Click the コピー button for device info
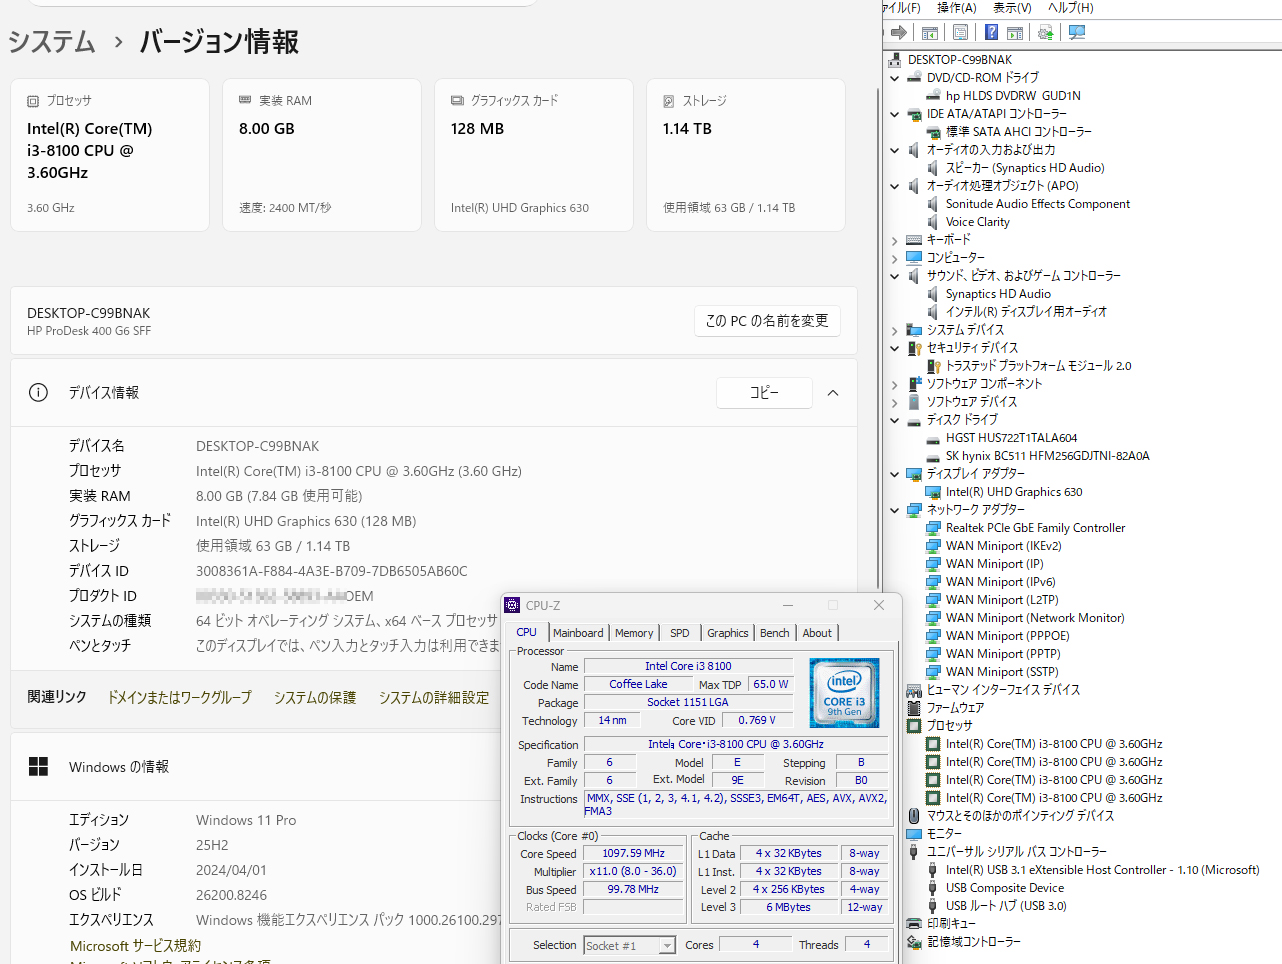Screen dimensions: 1282x964 764,393
